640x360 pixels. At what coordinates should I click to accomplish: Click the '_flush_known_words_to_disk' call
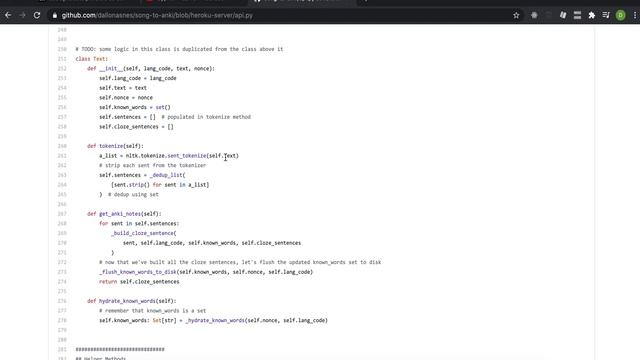click(138, 272)
